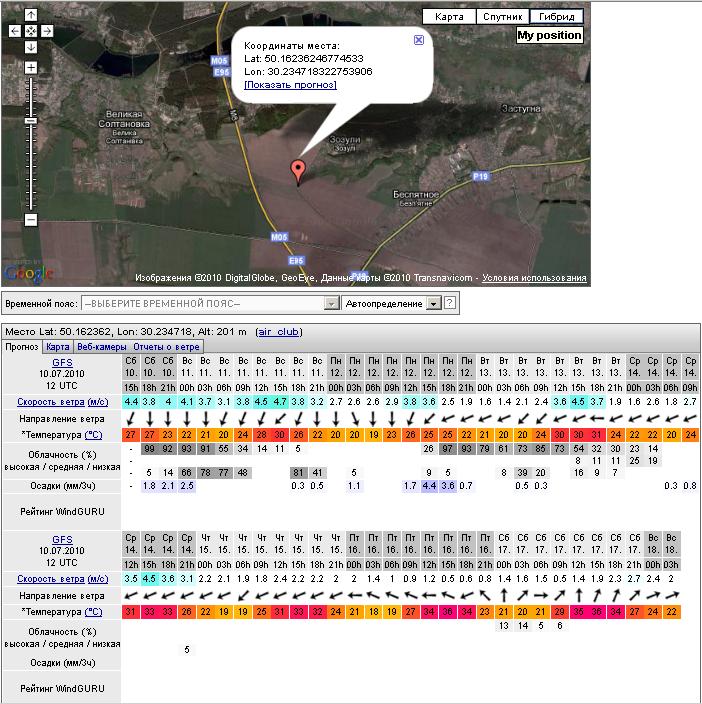This screenshot has width=702, height=704.
Task: Pan the map right with arrow
Action: (x=47, y=31)
